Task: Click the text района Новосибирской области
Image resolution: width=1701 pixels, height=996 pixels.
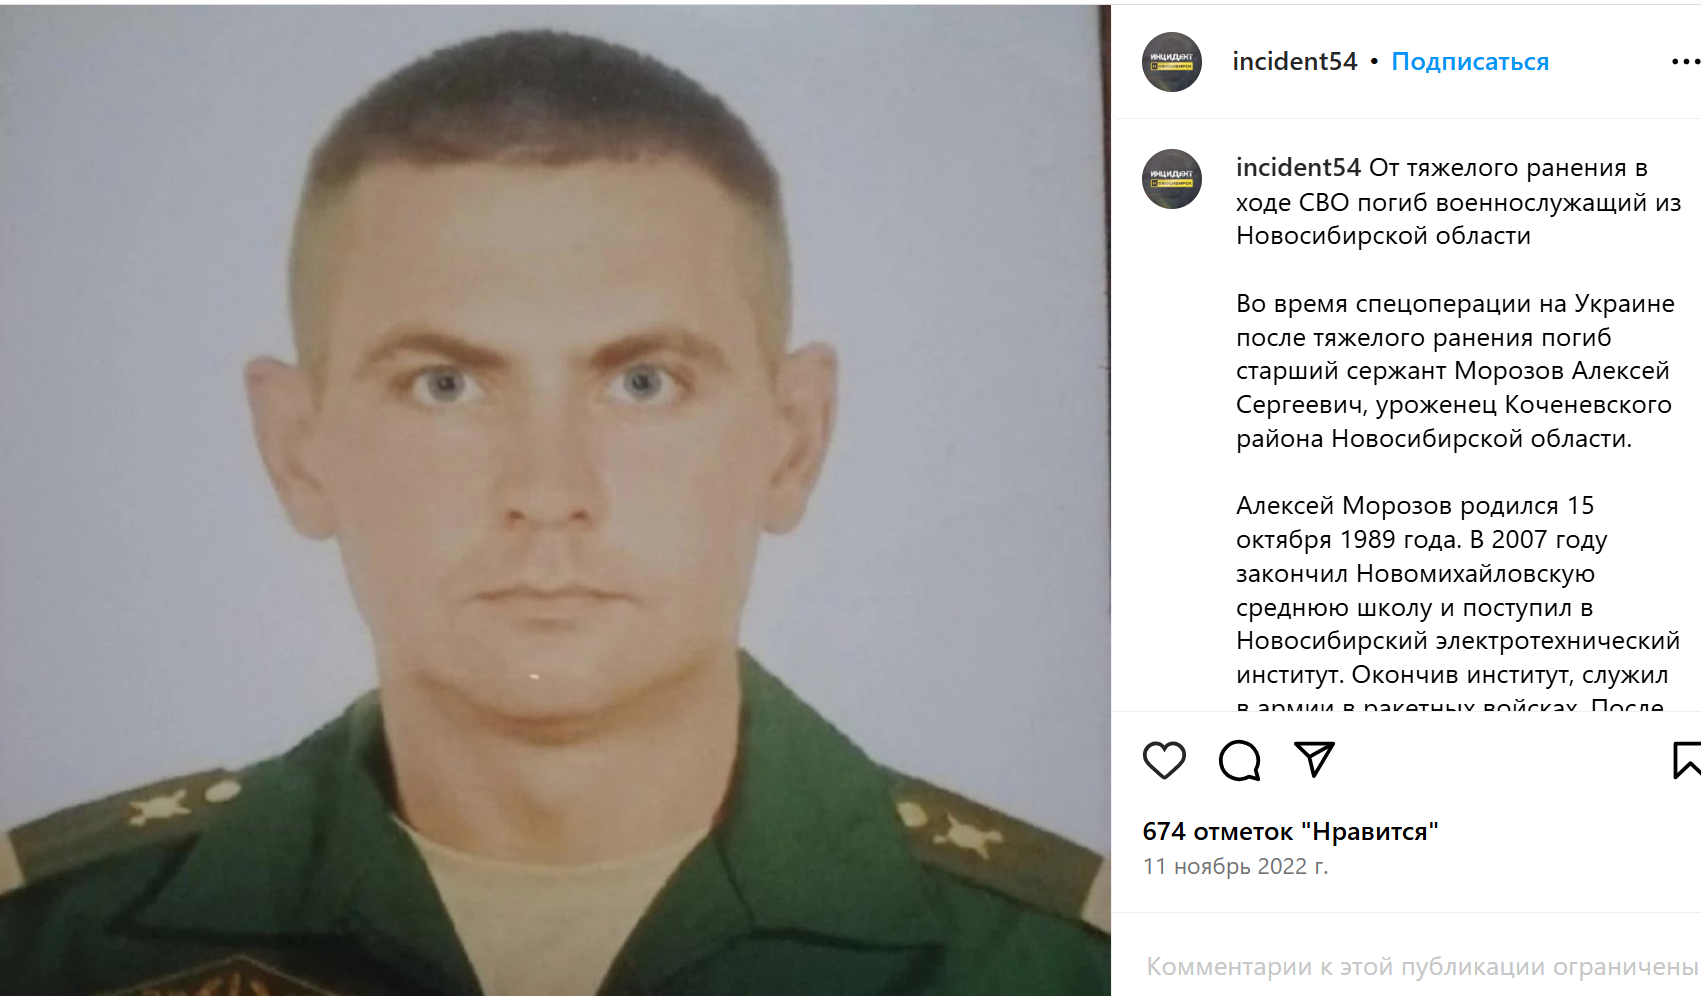Action: [1434, 439]
